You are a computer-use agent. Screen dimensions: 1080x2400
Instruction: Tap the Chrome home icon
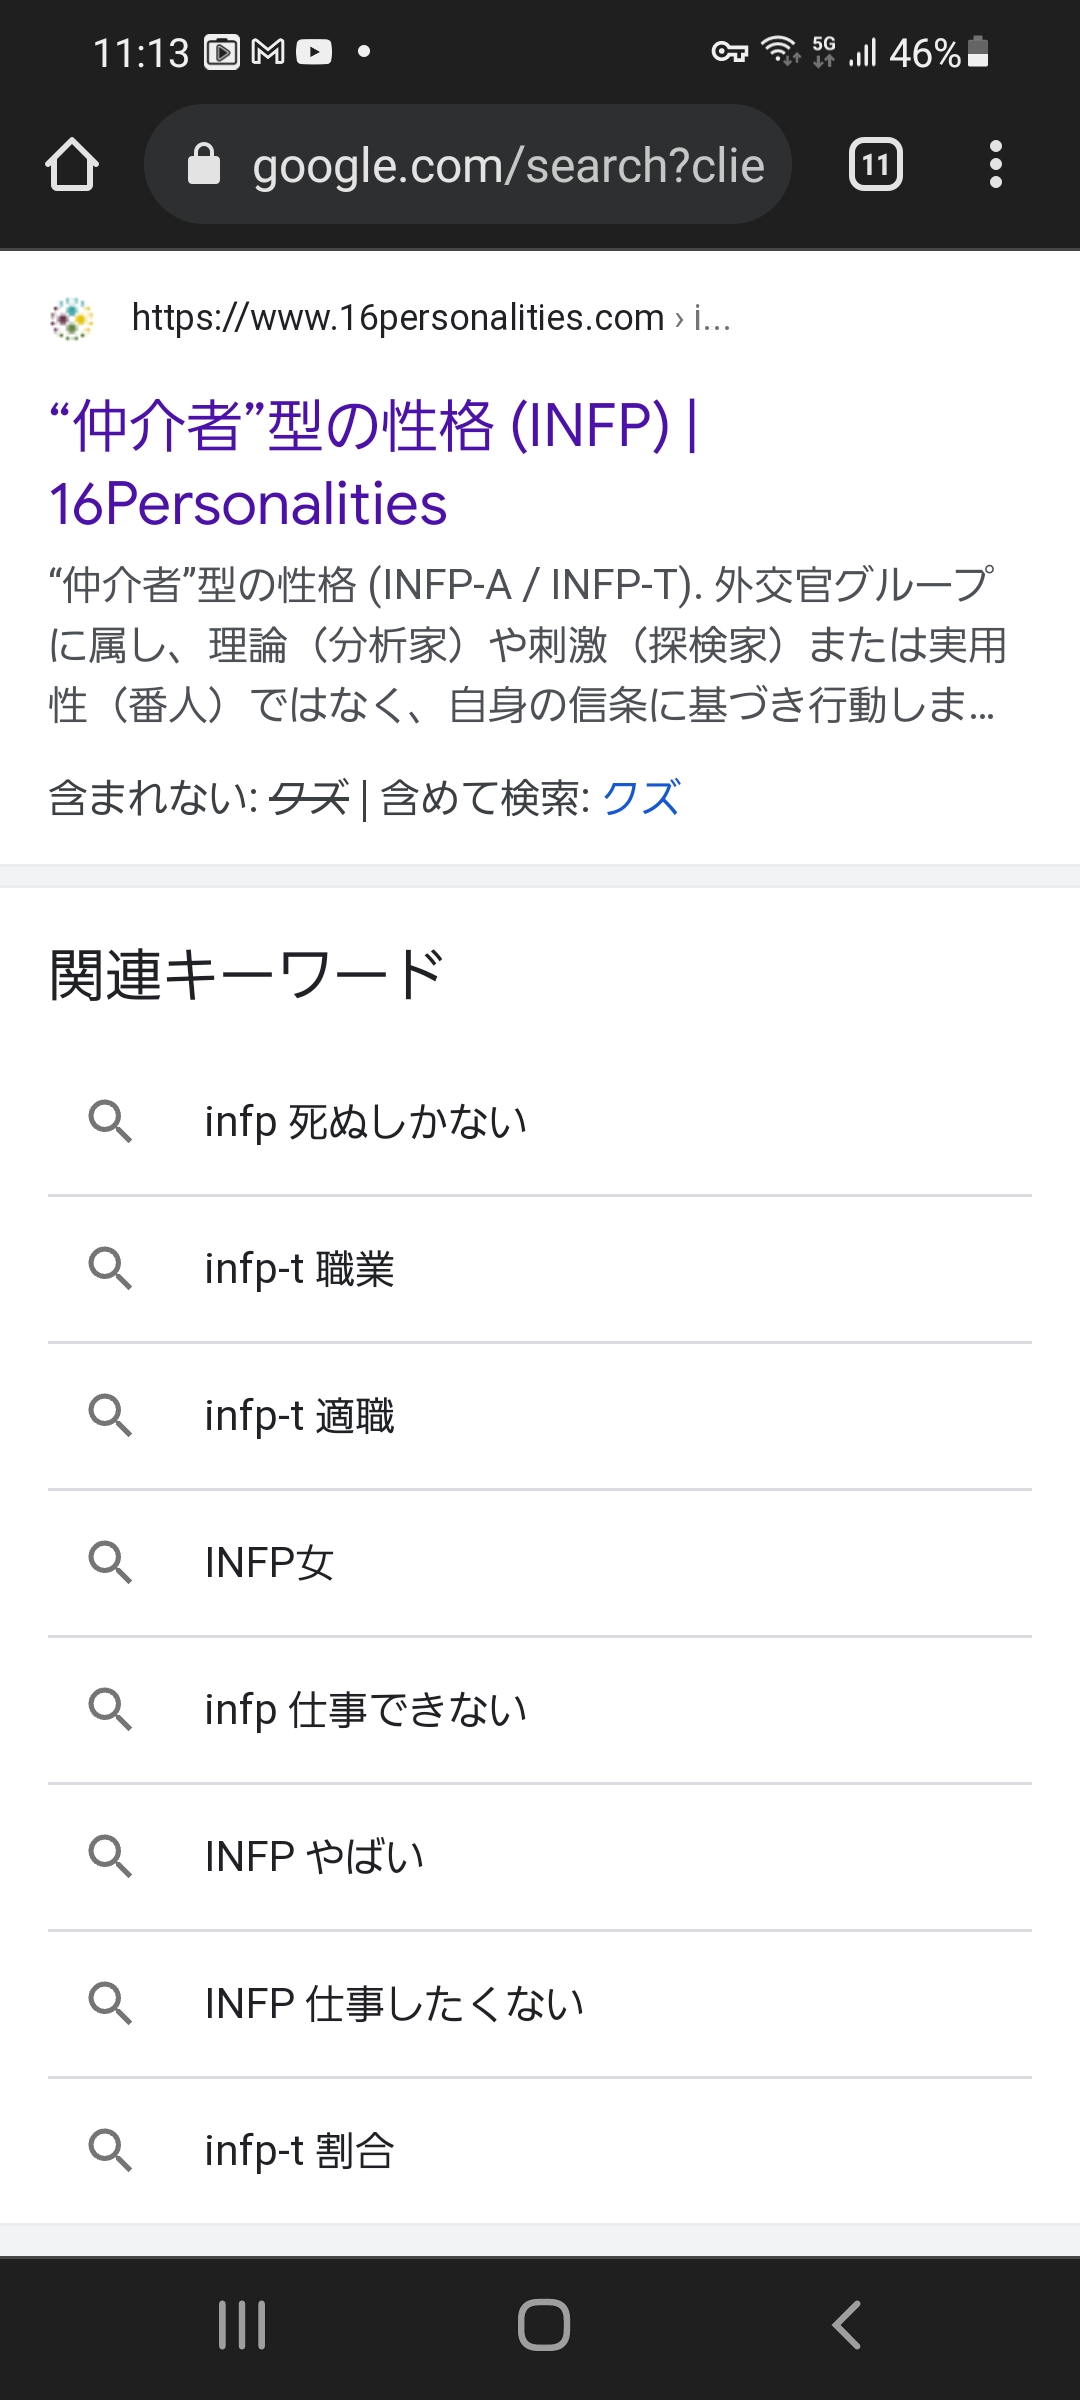point(72,165)
